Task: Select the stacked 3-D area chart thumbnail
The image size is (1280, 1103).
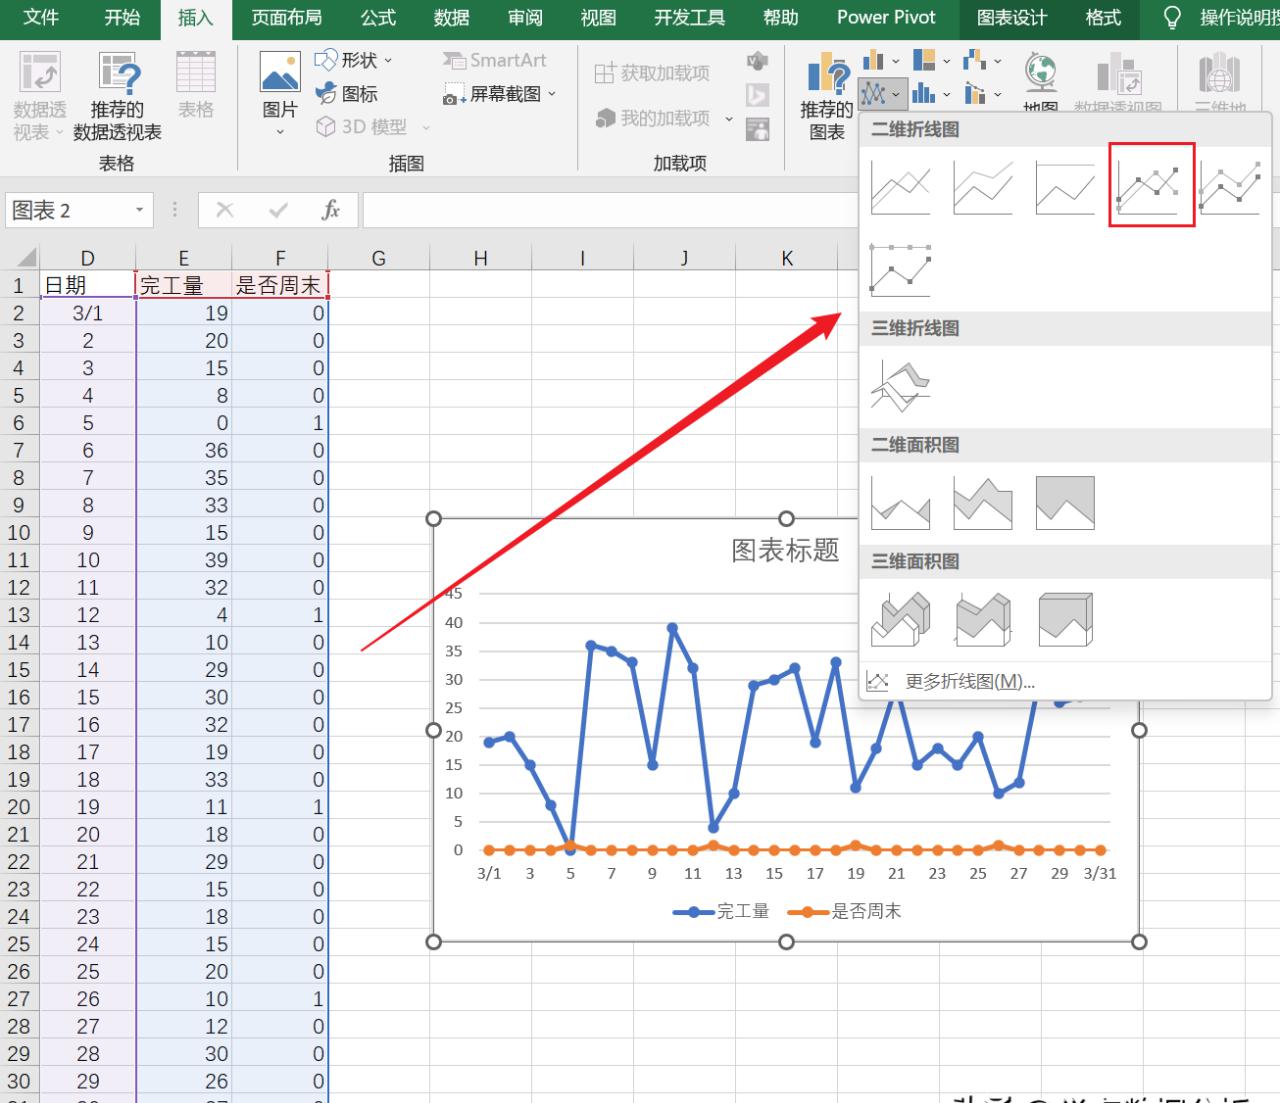Action: pyautogui.click(x=983, y=619)
